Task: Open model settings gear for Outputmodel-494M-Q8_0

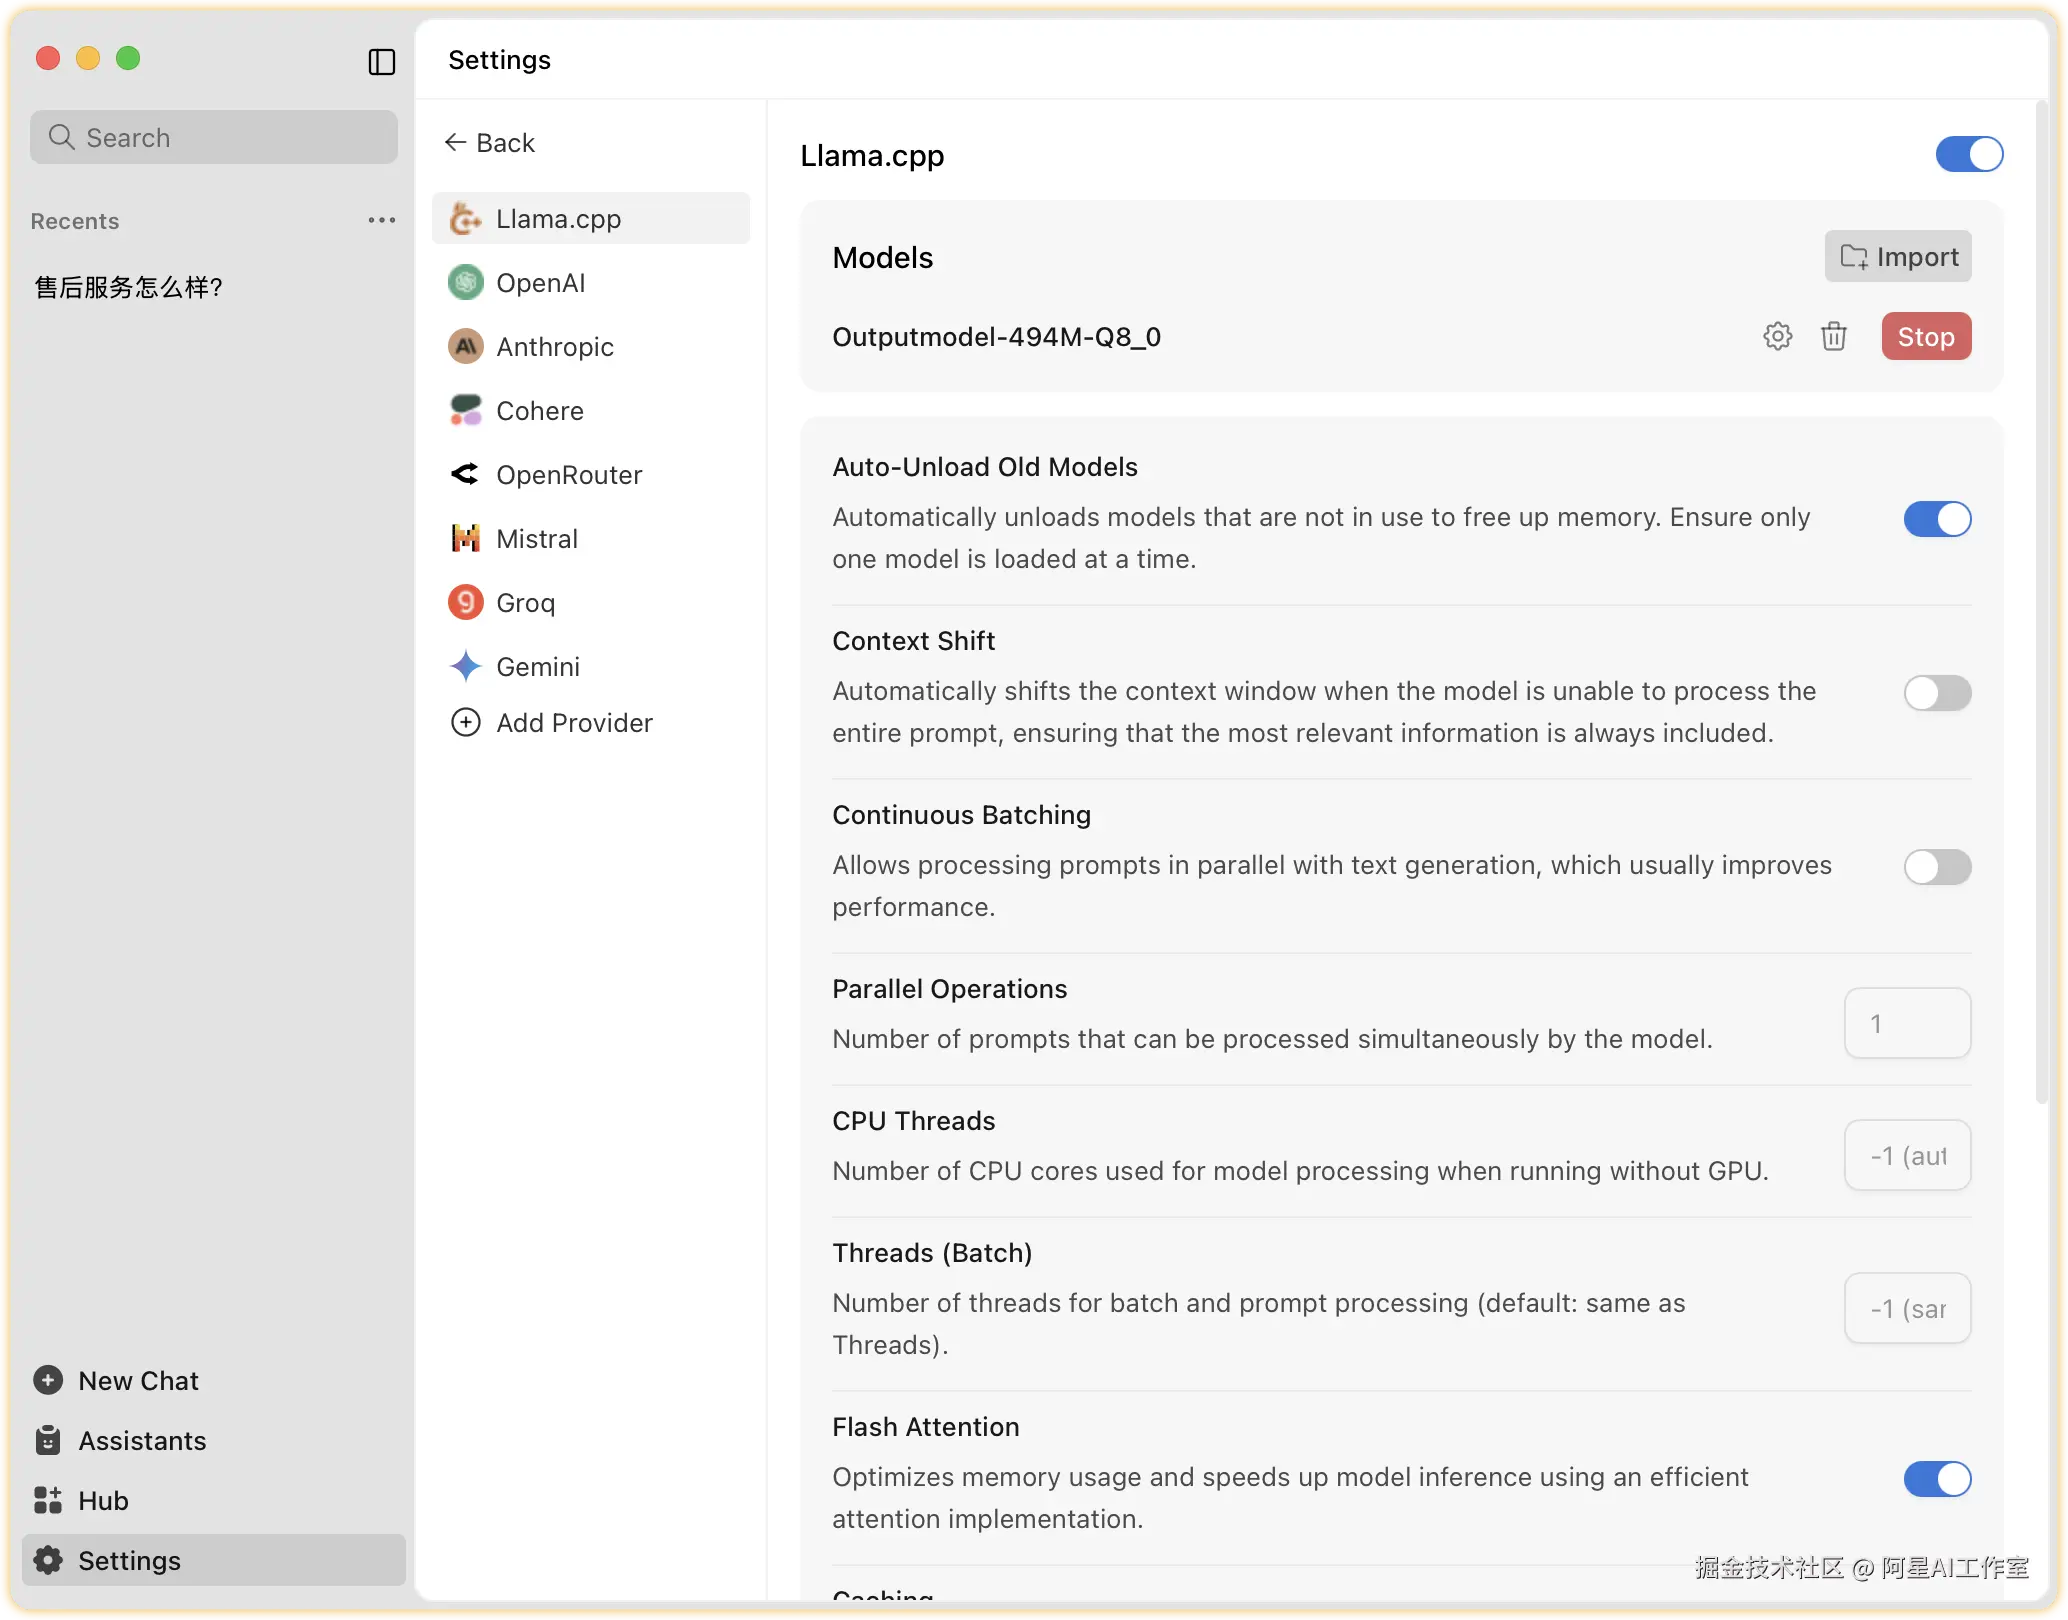Action: (1777, 336)
